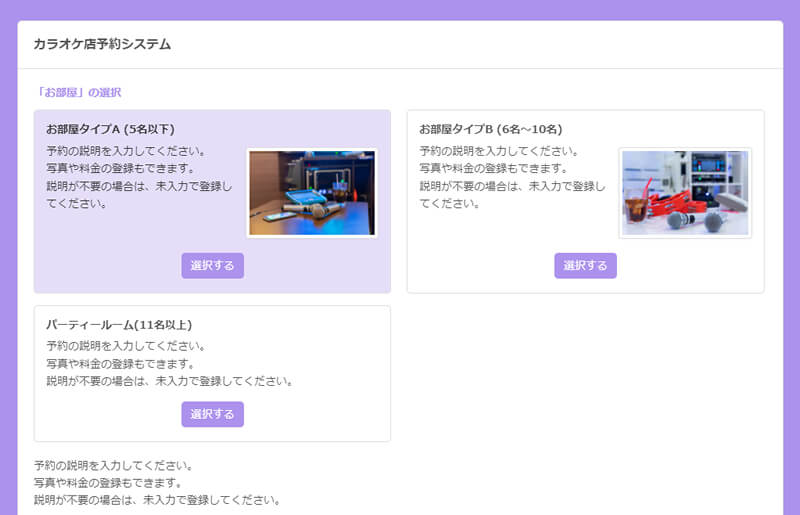800x515 pixels.
Task: Click empty space right of パーティールーム's 選択する
Action: pyautogui.click(x=320, y=414)
